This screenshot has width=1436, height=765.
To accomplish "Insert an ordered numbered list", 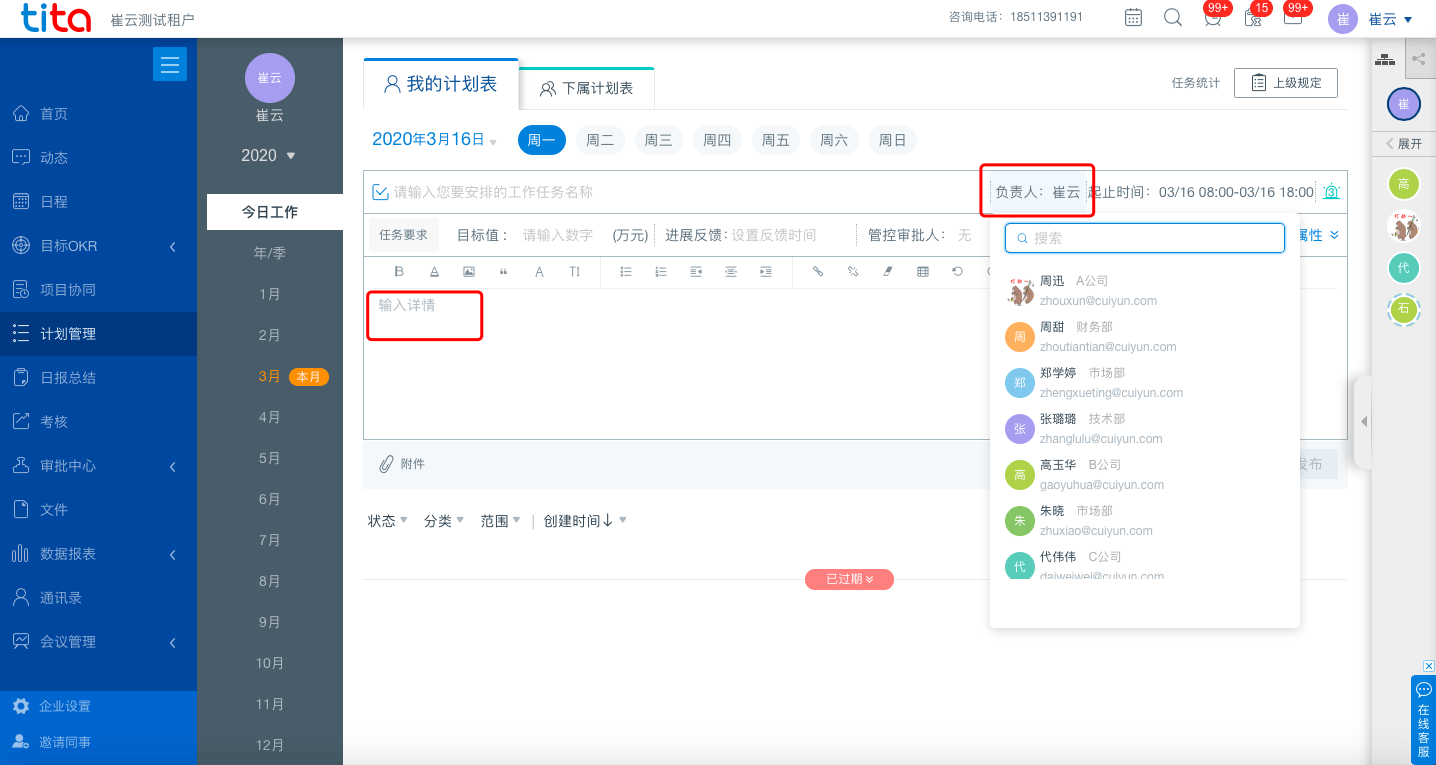I will click(661, 271).
